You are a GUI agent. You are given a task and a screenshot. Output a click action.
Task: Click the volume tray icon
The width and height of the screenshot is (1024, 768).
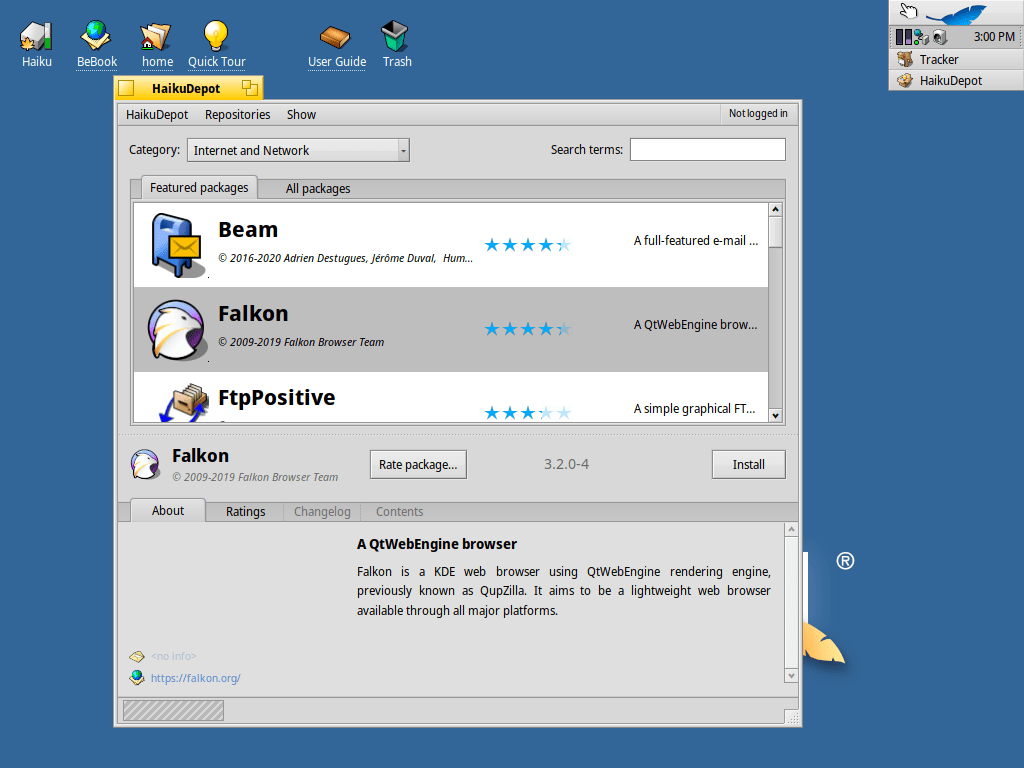pyautogui.click(x=940, y=37)
